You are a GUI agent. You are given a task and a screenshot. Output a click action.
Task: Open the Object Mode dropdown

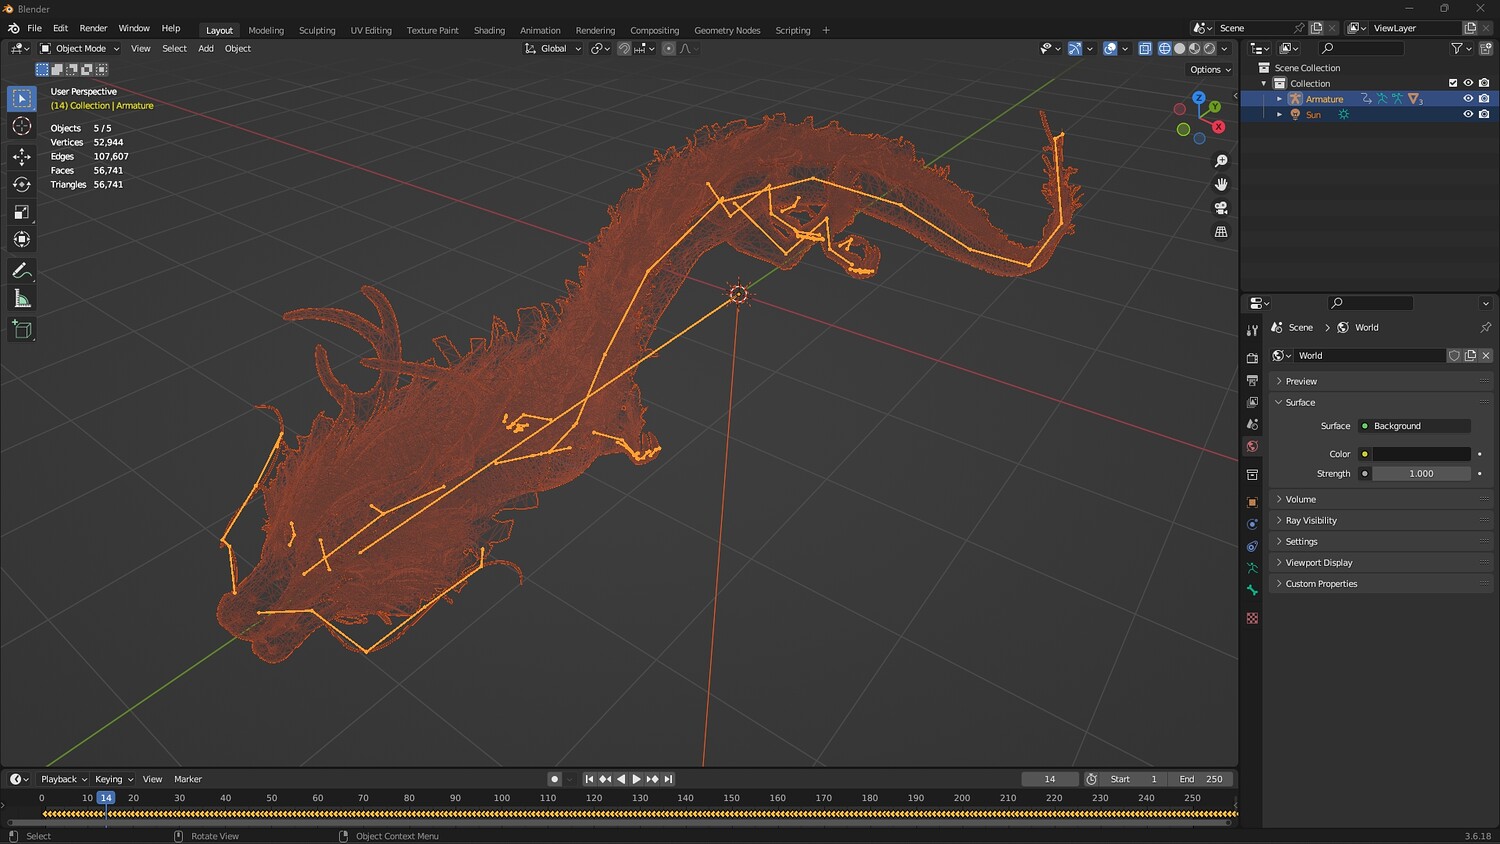80,48
